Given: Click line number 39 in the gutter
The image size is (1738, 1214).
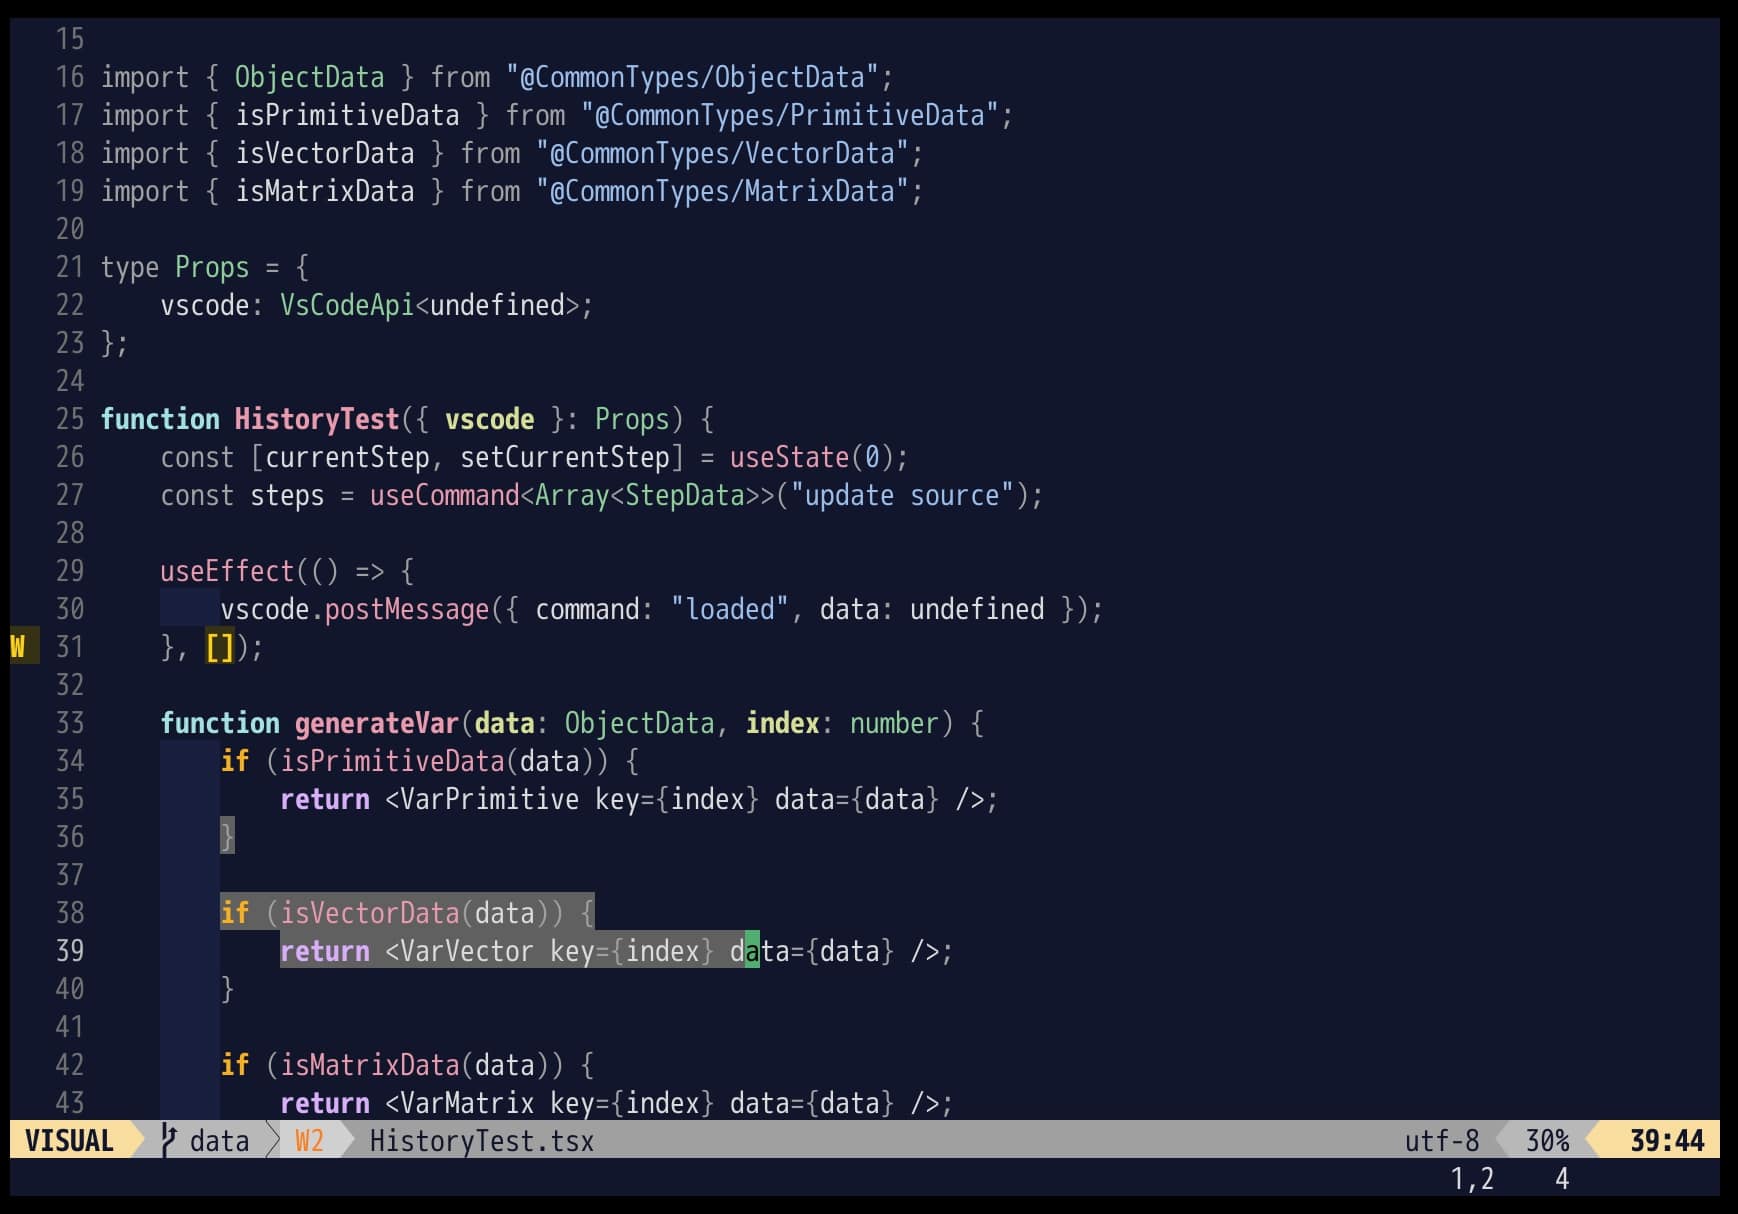Looking at the screenshot, I should click(70, 951).
